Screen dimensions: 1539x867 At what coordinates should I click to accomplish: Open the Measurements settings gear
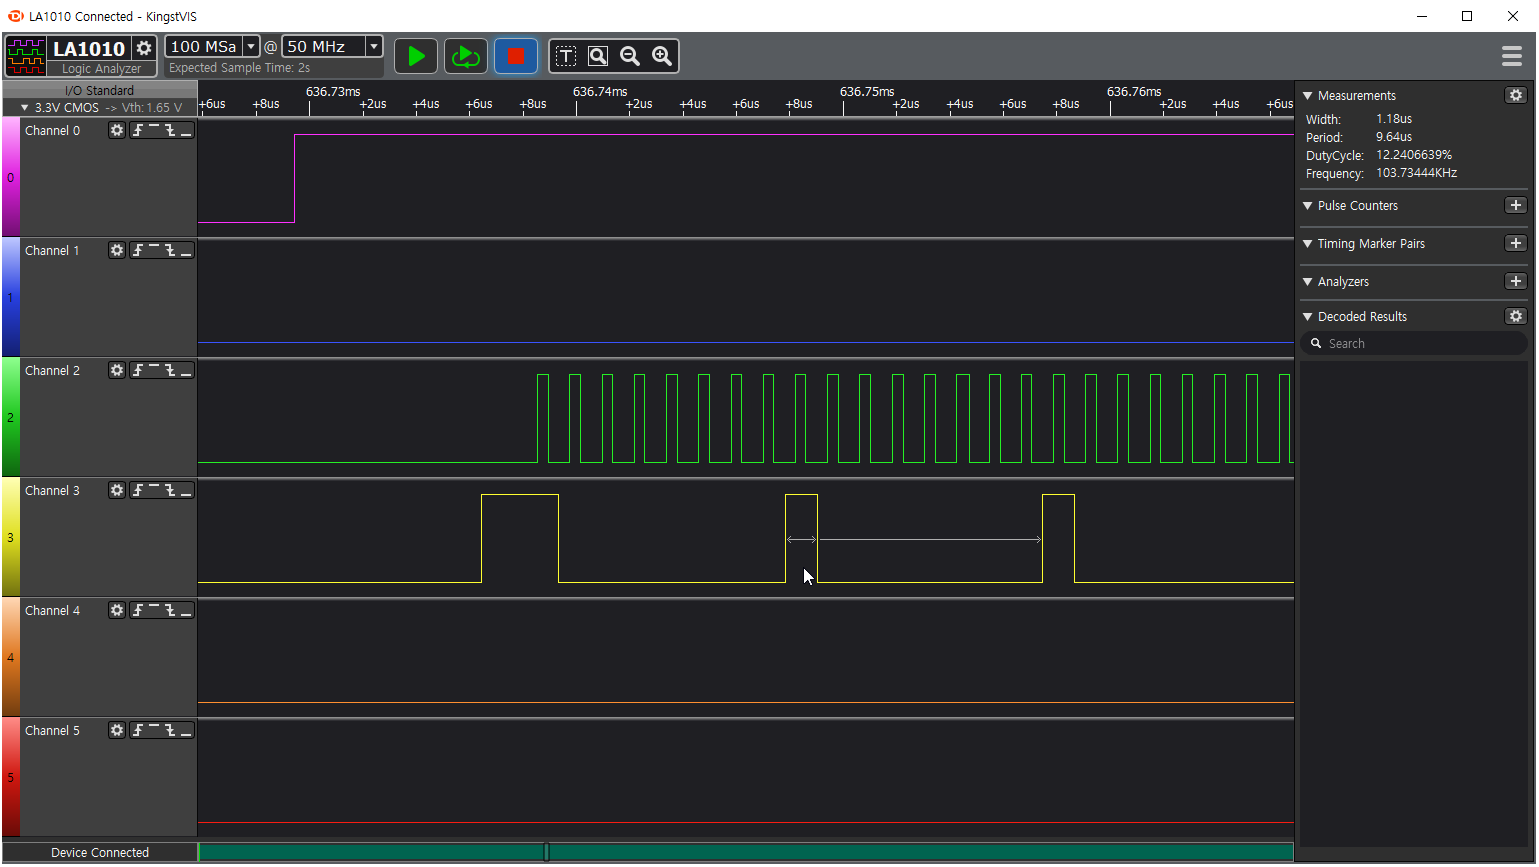pos(1516,95)
